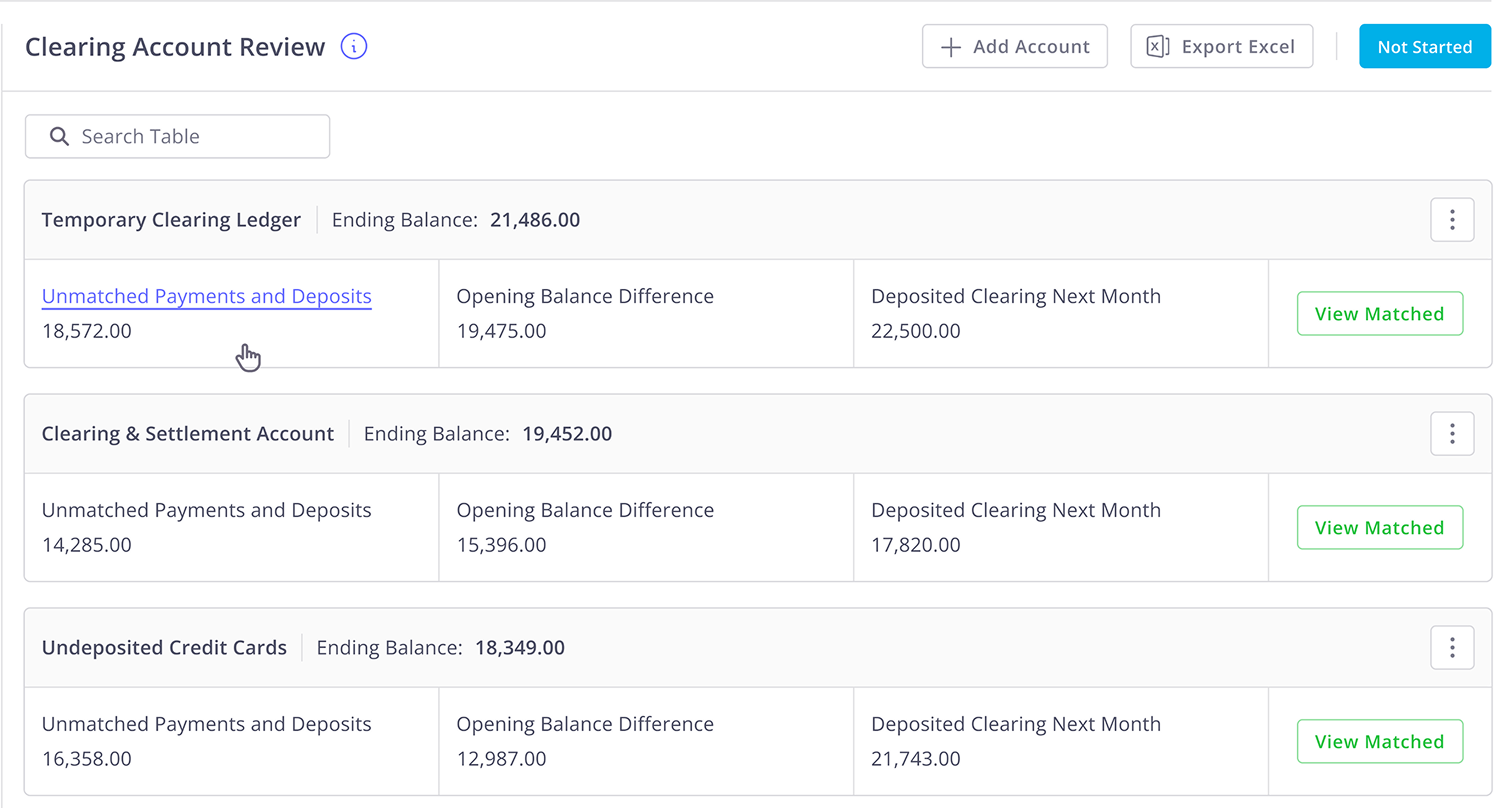Select Undeposited Credit Cards header row
The image size is (1500, 808).
click(x=757, y=648)
